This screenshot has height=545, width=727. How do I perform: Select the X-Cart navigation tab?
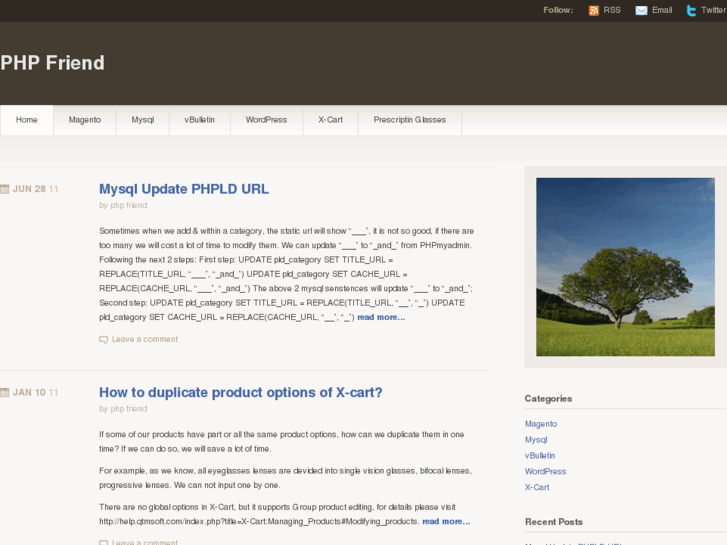331,120
